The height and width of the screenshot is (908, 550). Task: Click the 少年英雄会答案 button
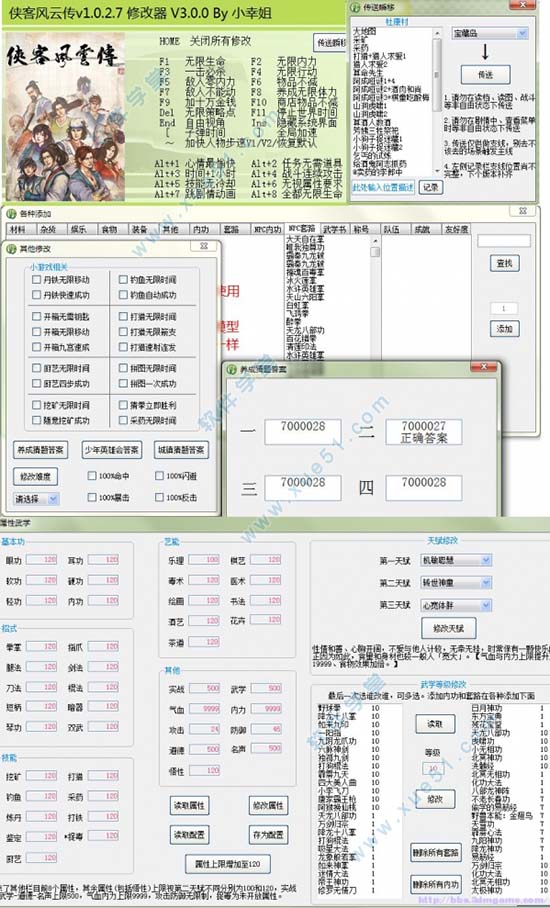coord(111,450)
